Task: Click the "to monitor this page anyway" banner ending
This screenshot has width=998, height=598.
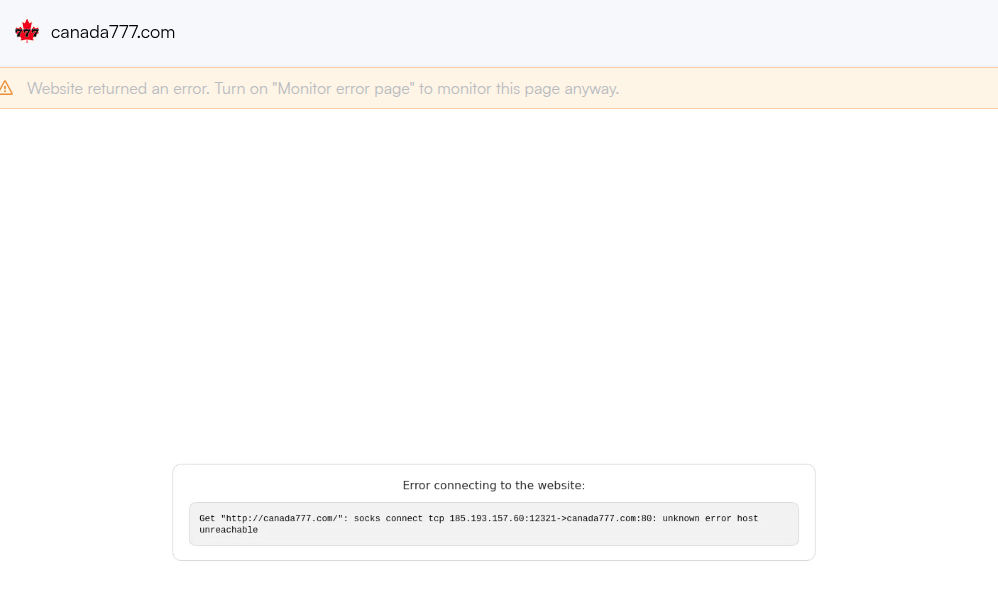Action: tap(519, 88)
